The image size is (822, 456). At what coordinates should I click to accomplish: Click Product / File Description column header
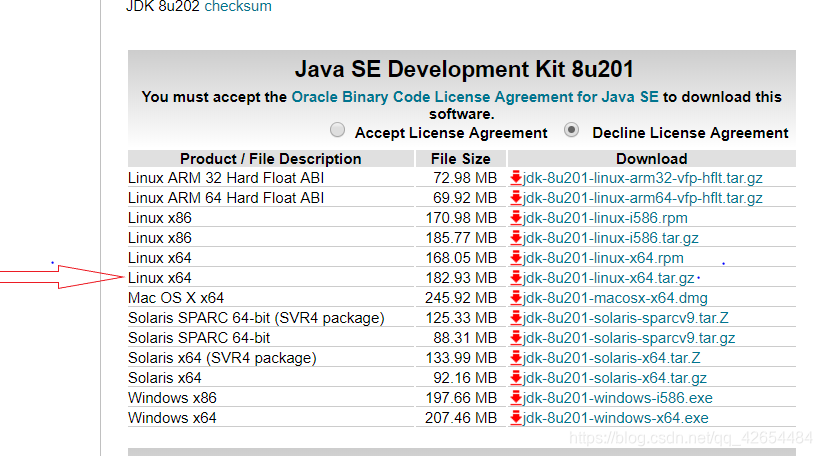coord(271,159)
